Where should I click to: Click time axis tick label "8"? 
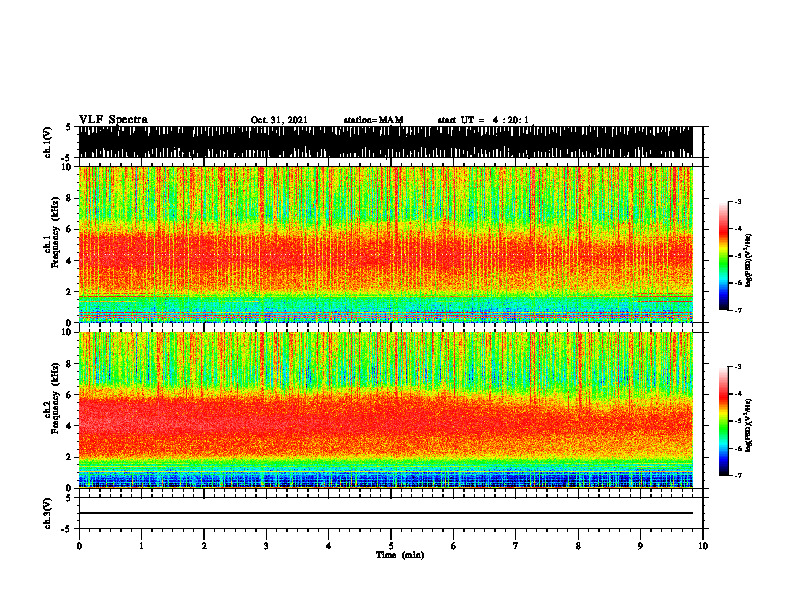(x=578, y=546)
